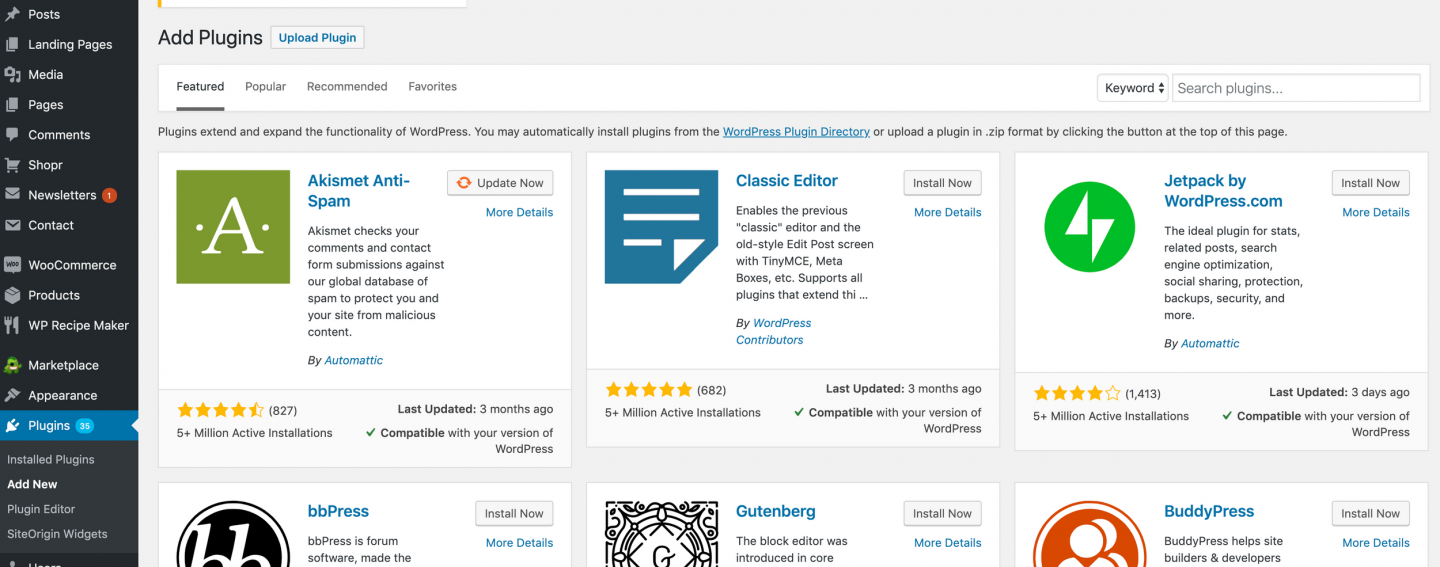Switch to the Popular tab
The image size is (1440, 567).
pyautogui.click(x=266, y=87)
